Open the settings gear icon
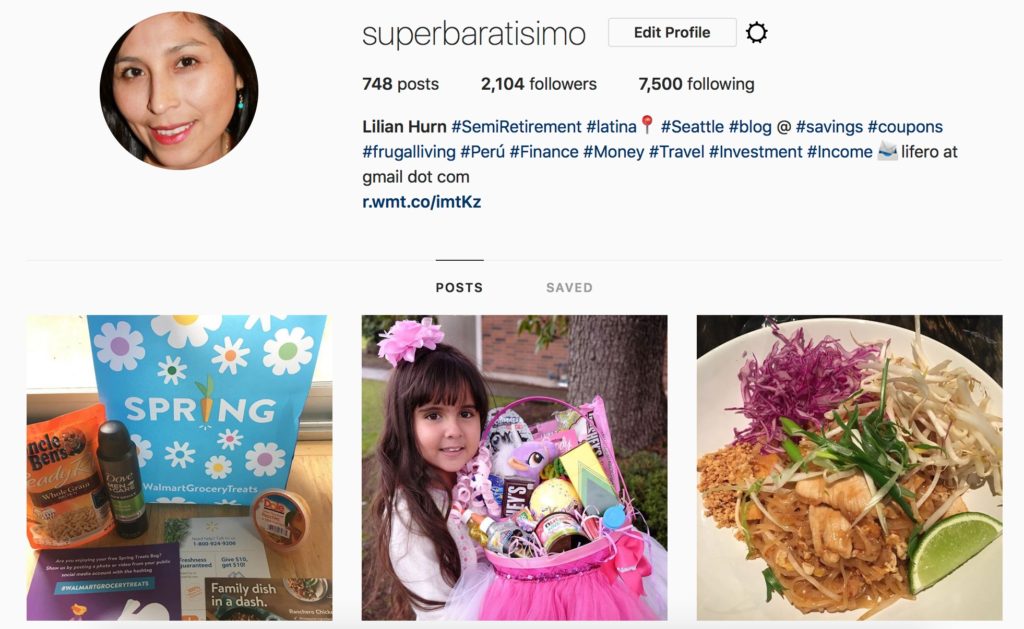The image size is (1024, 629). [756, 33]
